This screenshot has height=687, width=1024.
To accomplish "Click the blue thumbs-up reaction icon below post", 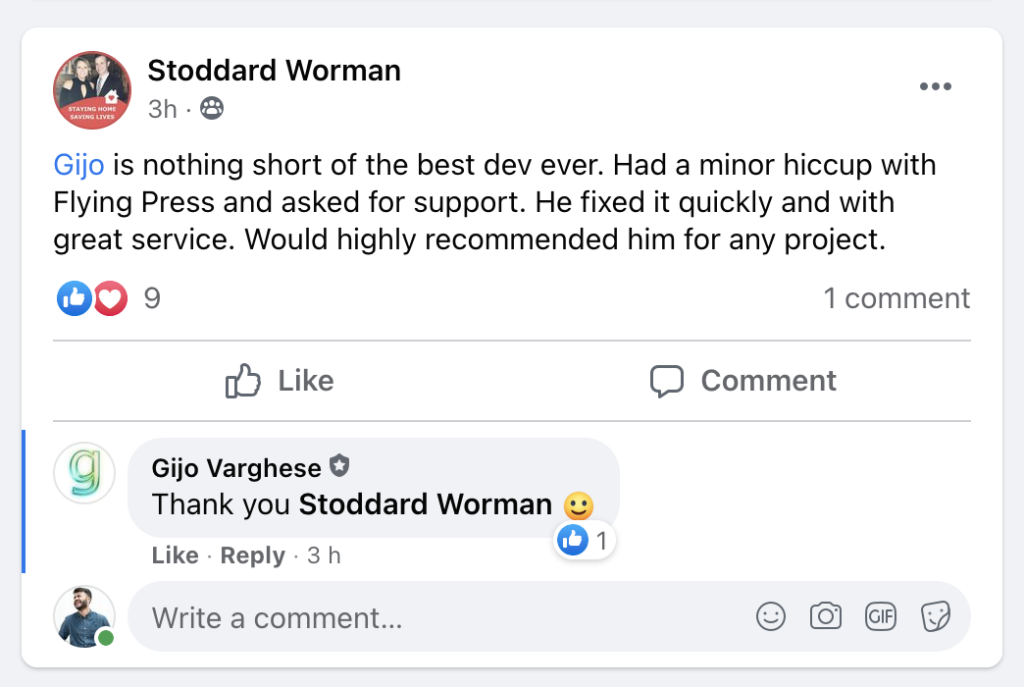I will 74,298.
